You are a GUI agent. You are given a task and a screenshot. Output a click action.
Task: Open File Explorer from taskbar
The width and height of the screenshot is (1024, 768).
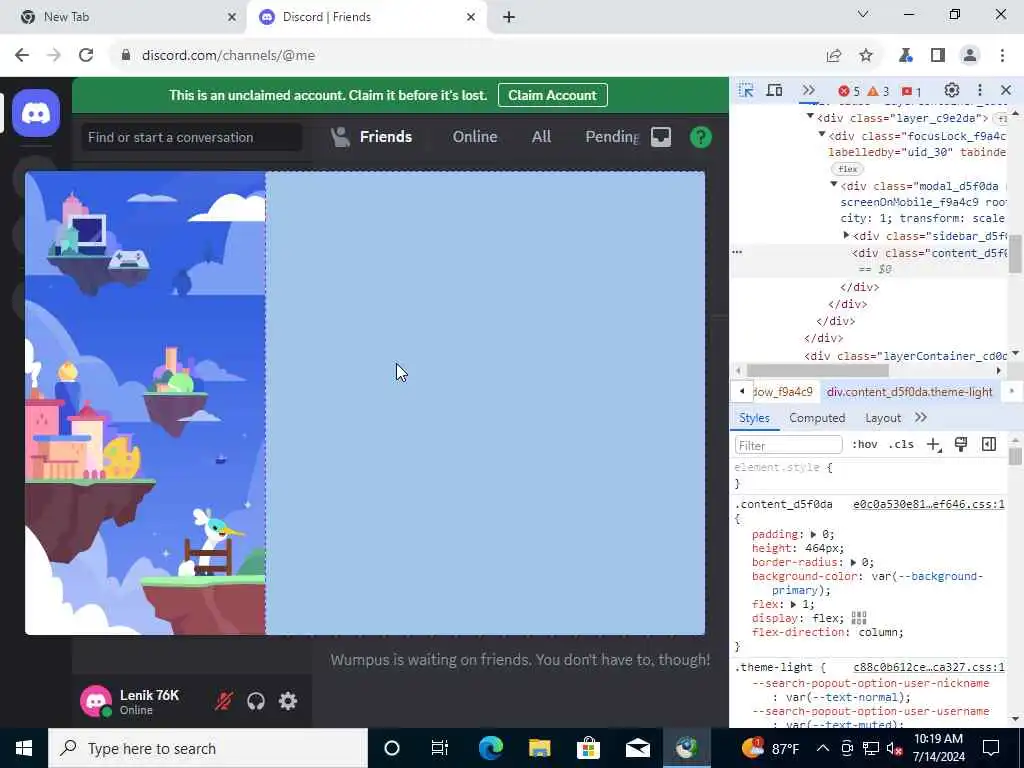[x=539, y=748]
